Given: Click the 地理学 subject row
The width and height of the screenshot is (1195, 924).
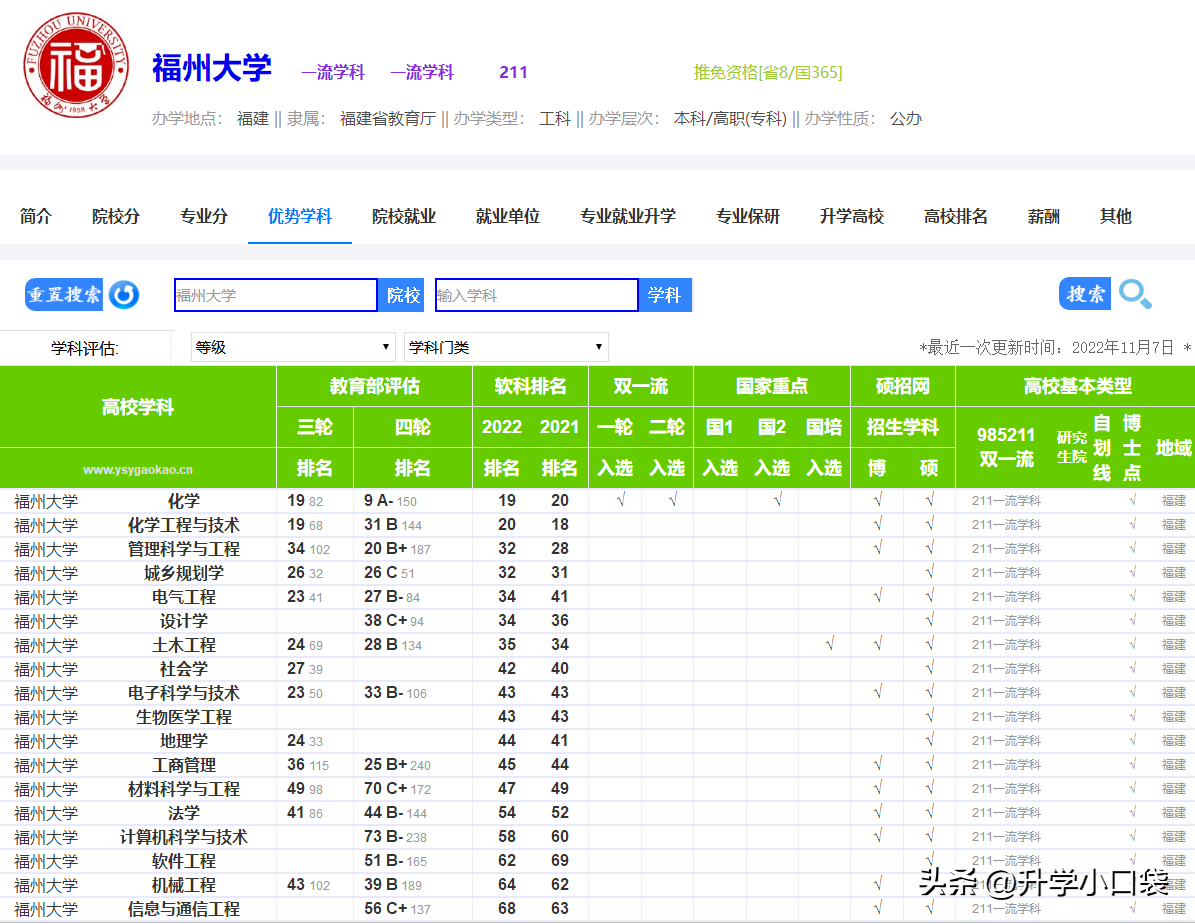Looking at the screenshot, I should (x=598, y=741).
